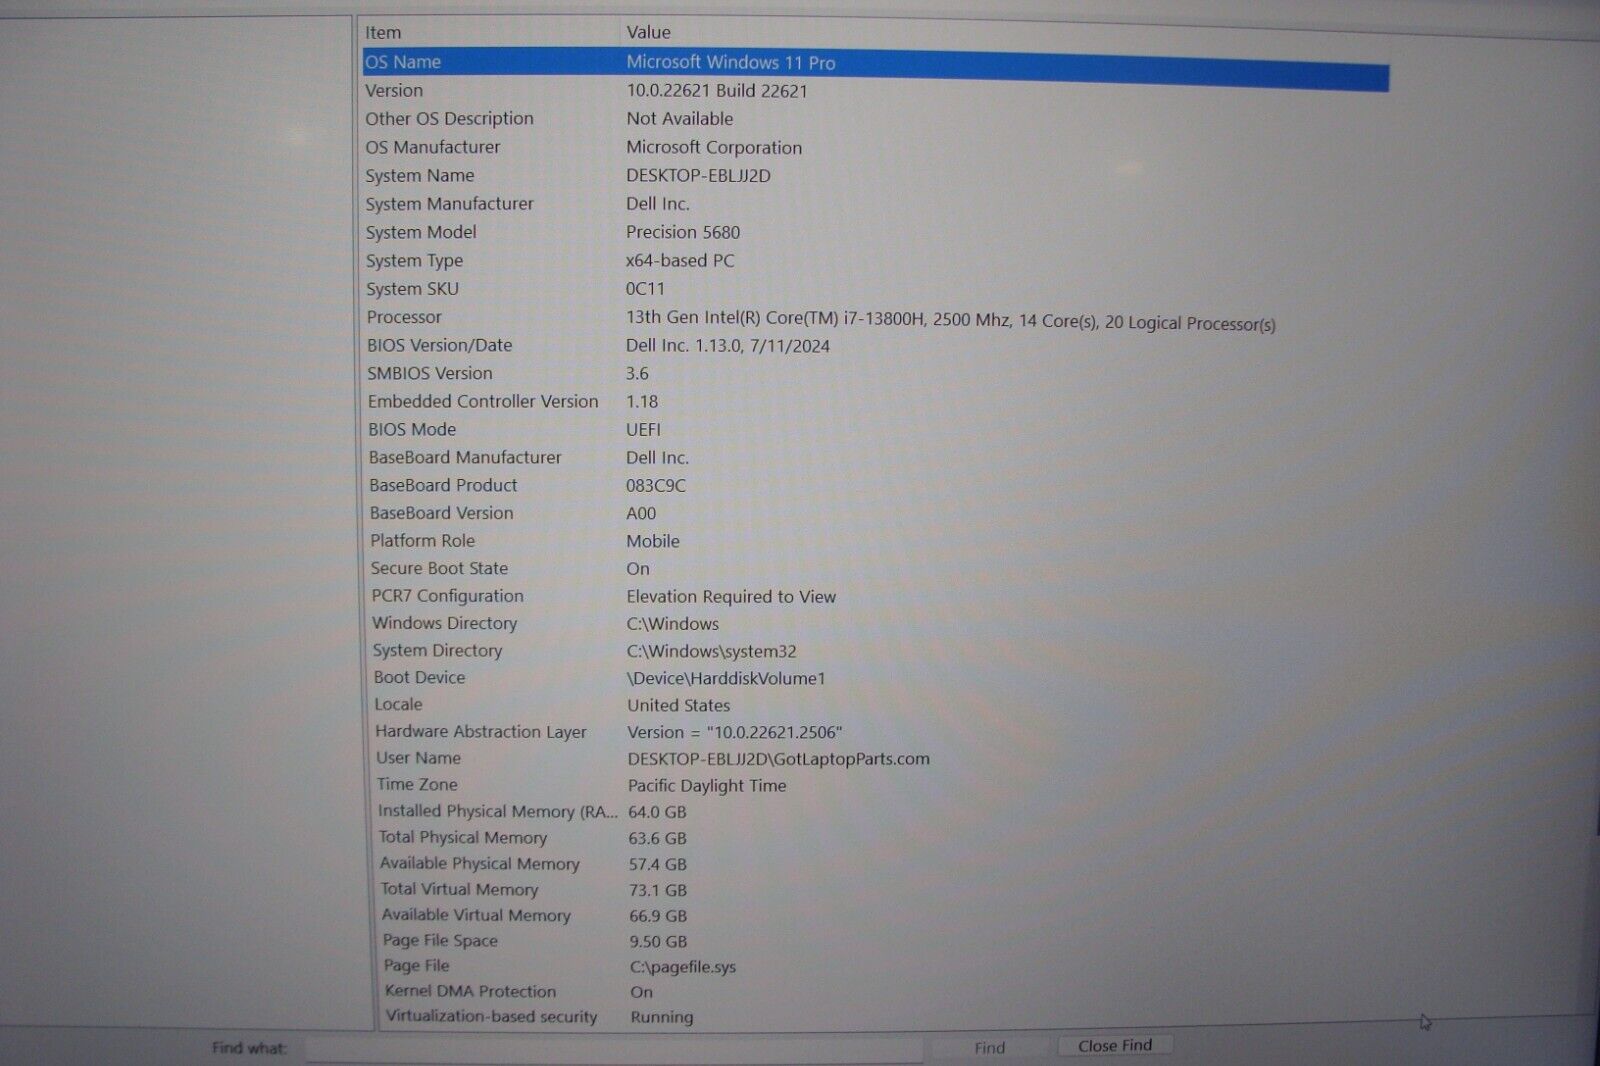Select the Locale row
This screenshot has height=1066, width=1600.
876,705
